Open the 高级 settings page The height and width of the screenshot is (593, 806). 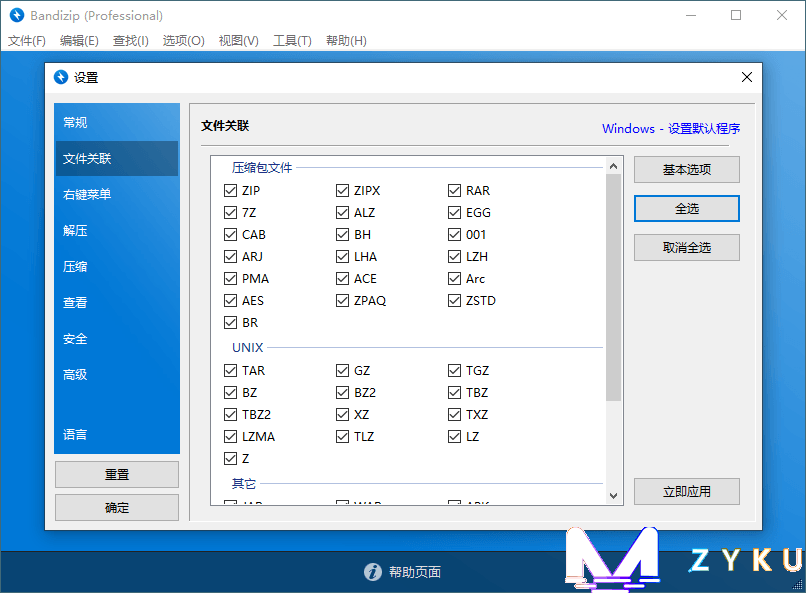point(117,374)
